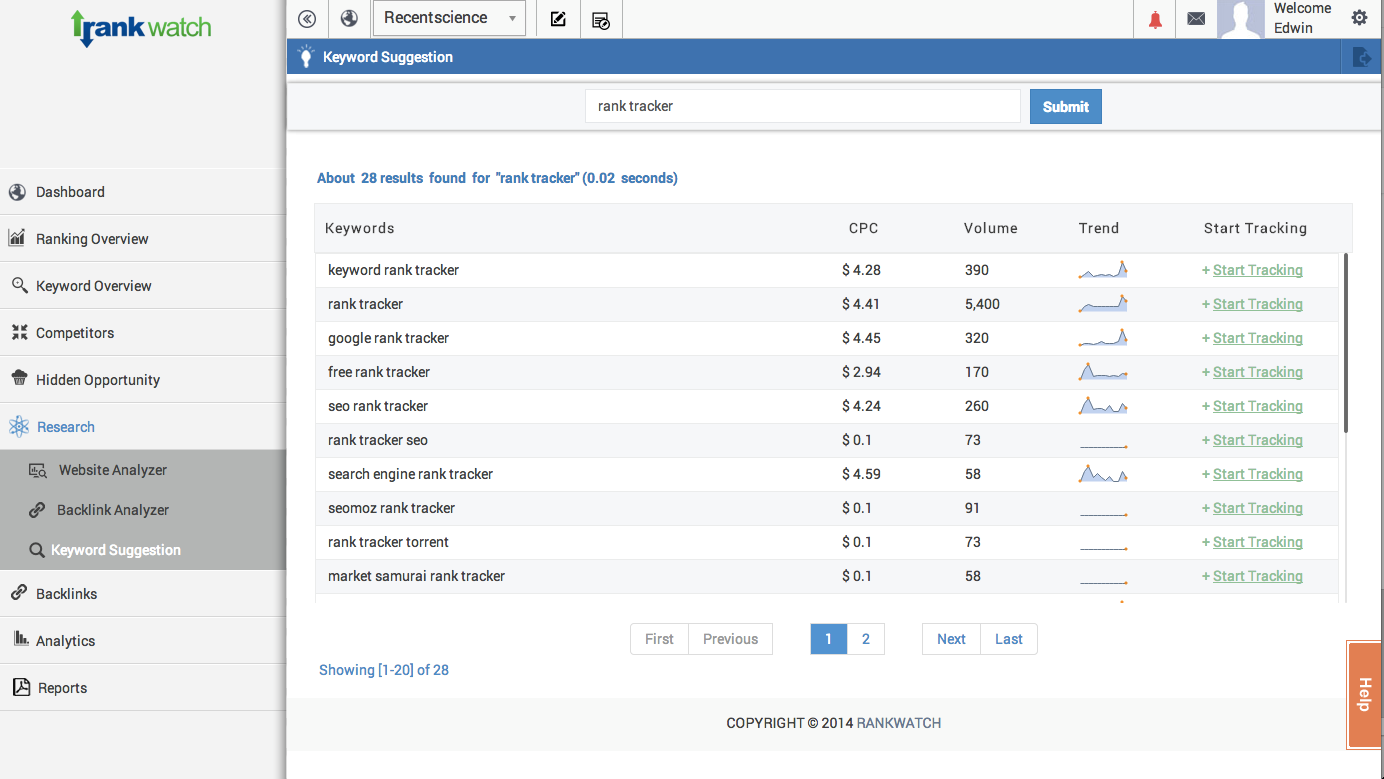The width and height of the screenshot is (1384, 779).
Task: Click the Website Analyzer icon
Action: (38, 470)
